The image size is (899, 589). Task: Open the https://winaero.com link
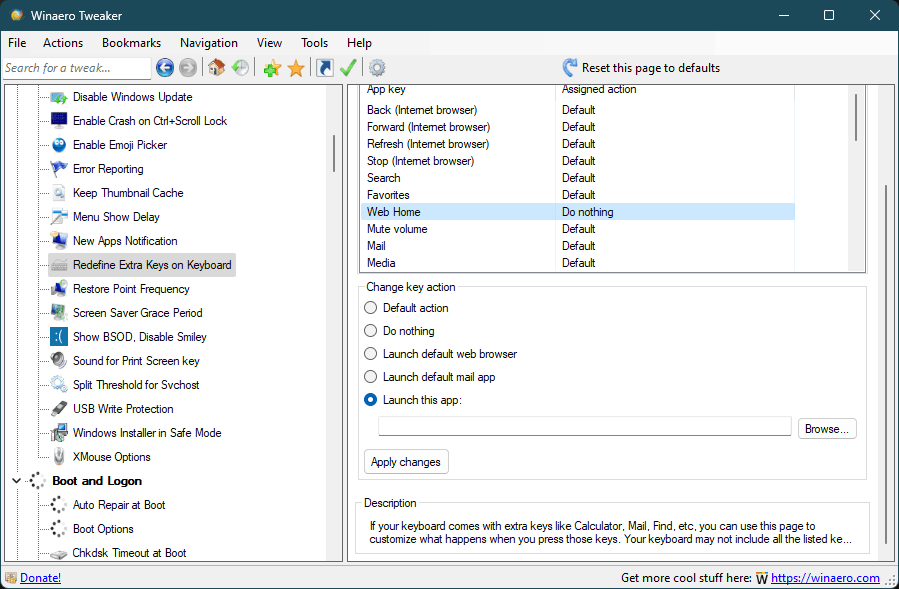[825, 578]
